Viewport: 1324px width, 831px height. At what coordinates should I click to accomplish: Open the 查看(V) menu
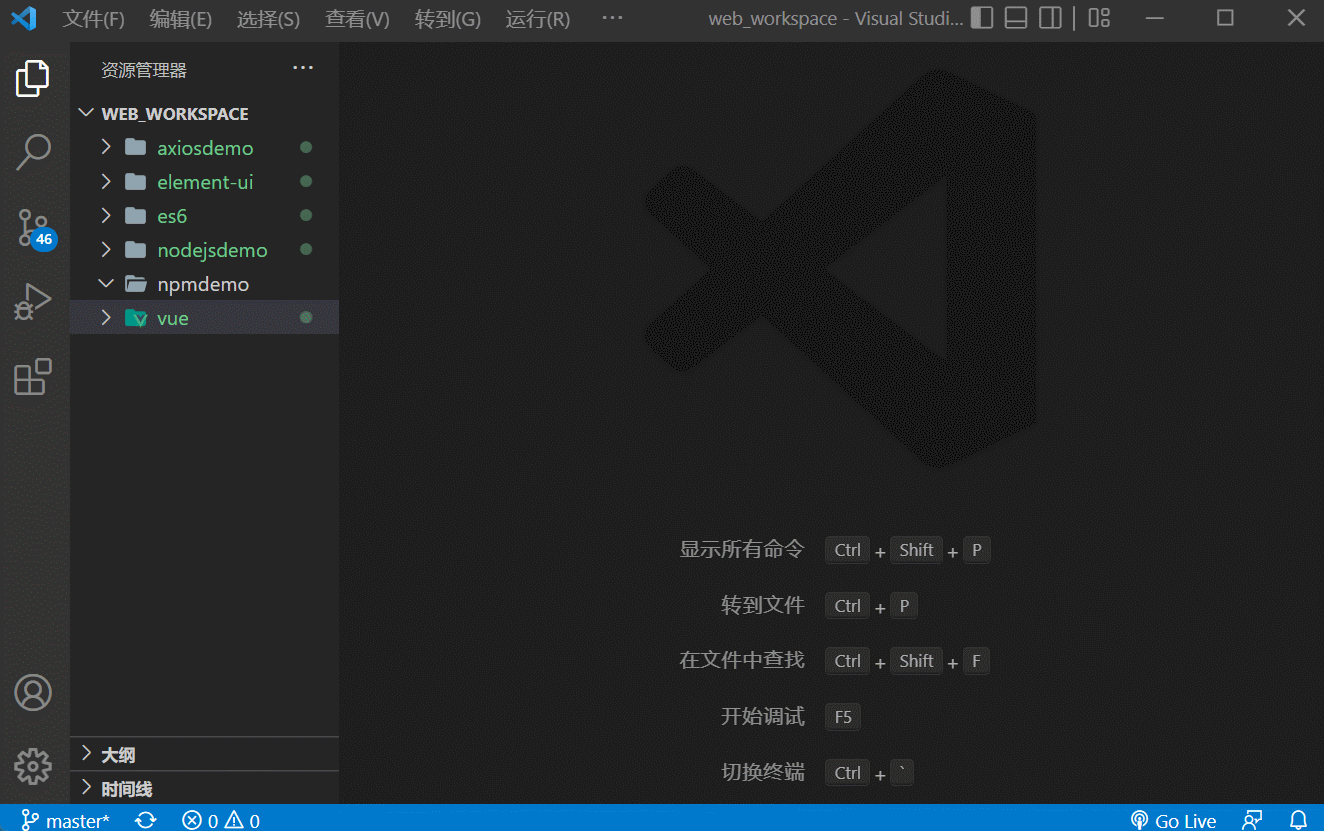(x=357, y=19)
